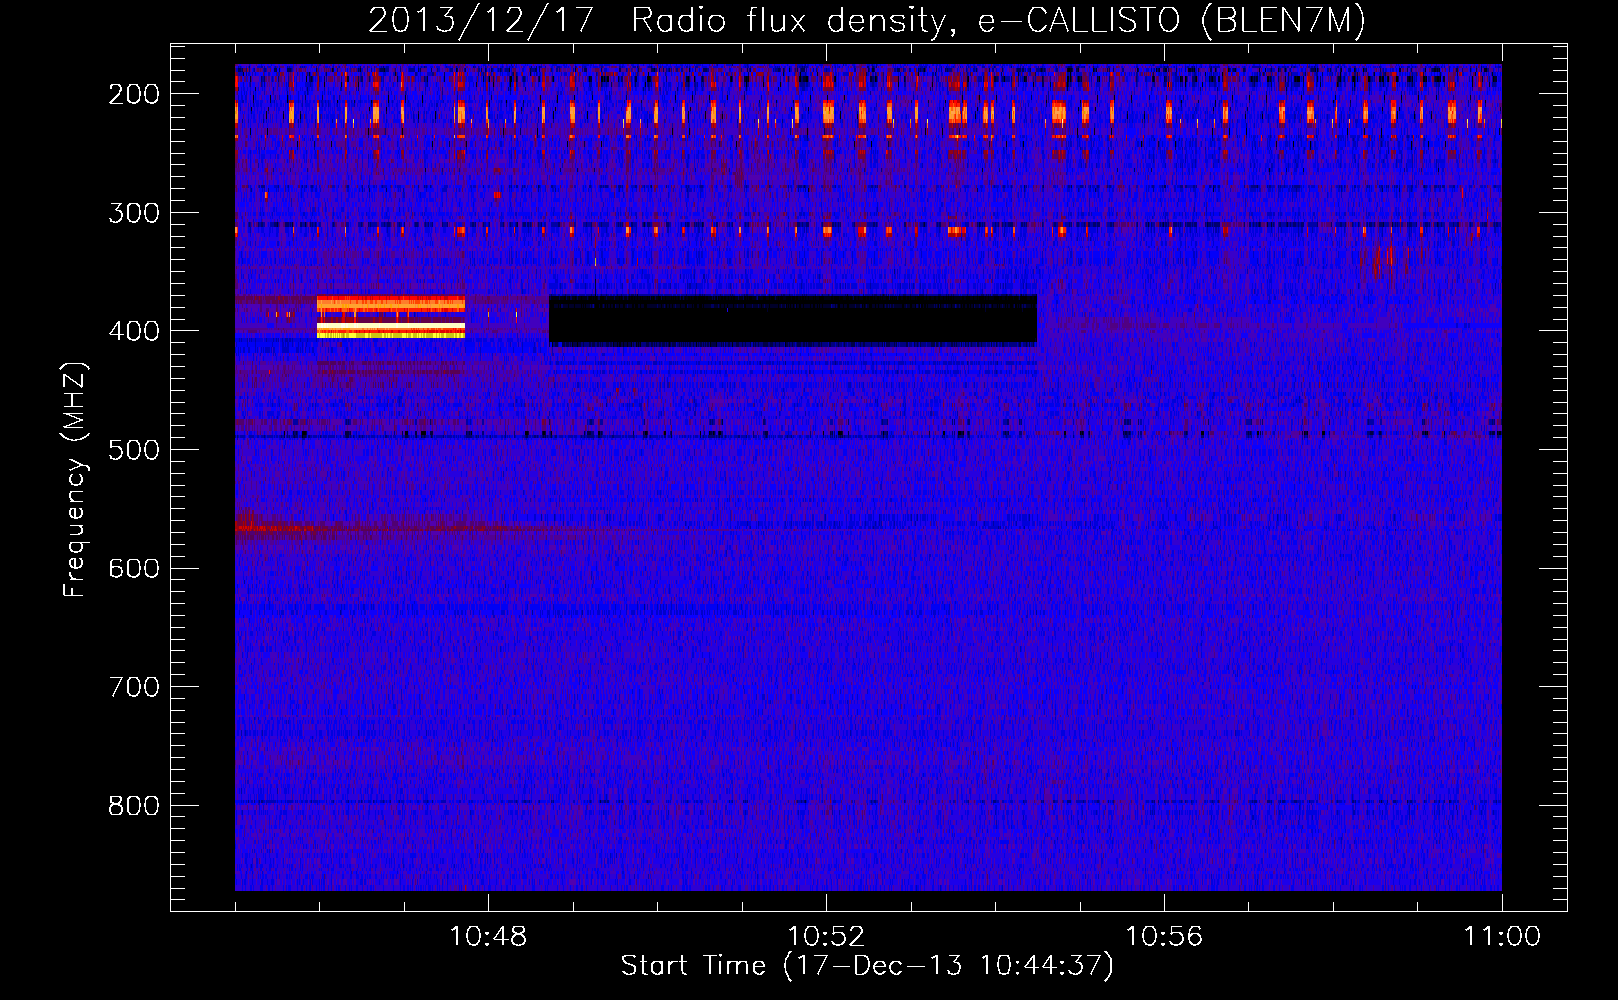1618x1000 pixels.
Task: Click the 10:52 time tick label
Action: (x=826, y=937)
